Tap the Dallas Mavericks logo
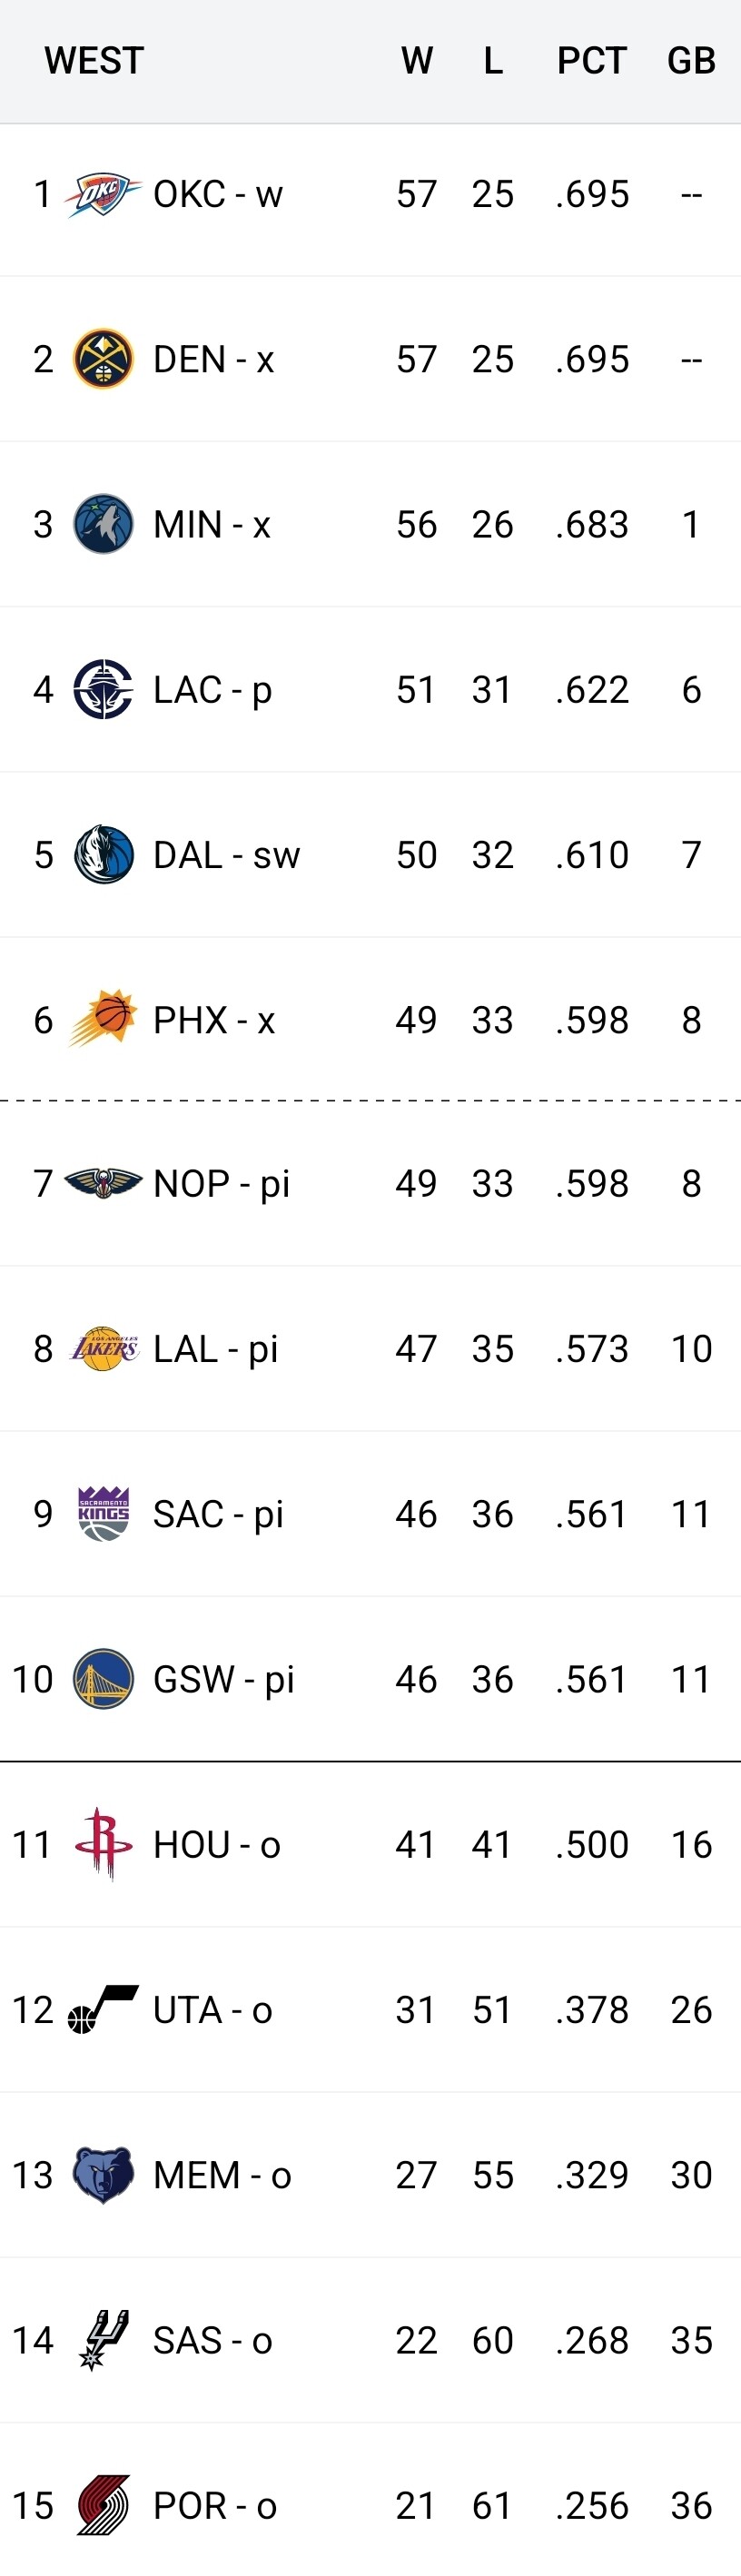The height and width of the screenshot is (2576, 741). (103, 855)
